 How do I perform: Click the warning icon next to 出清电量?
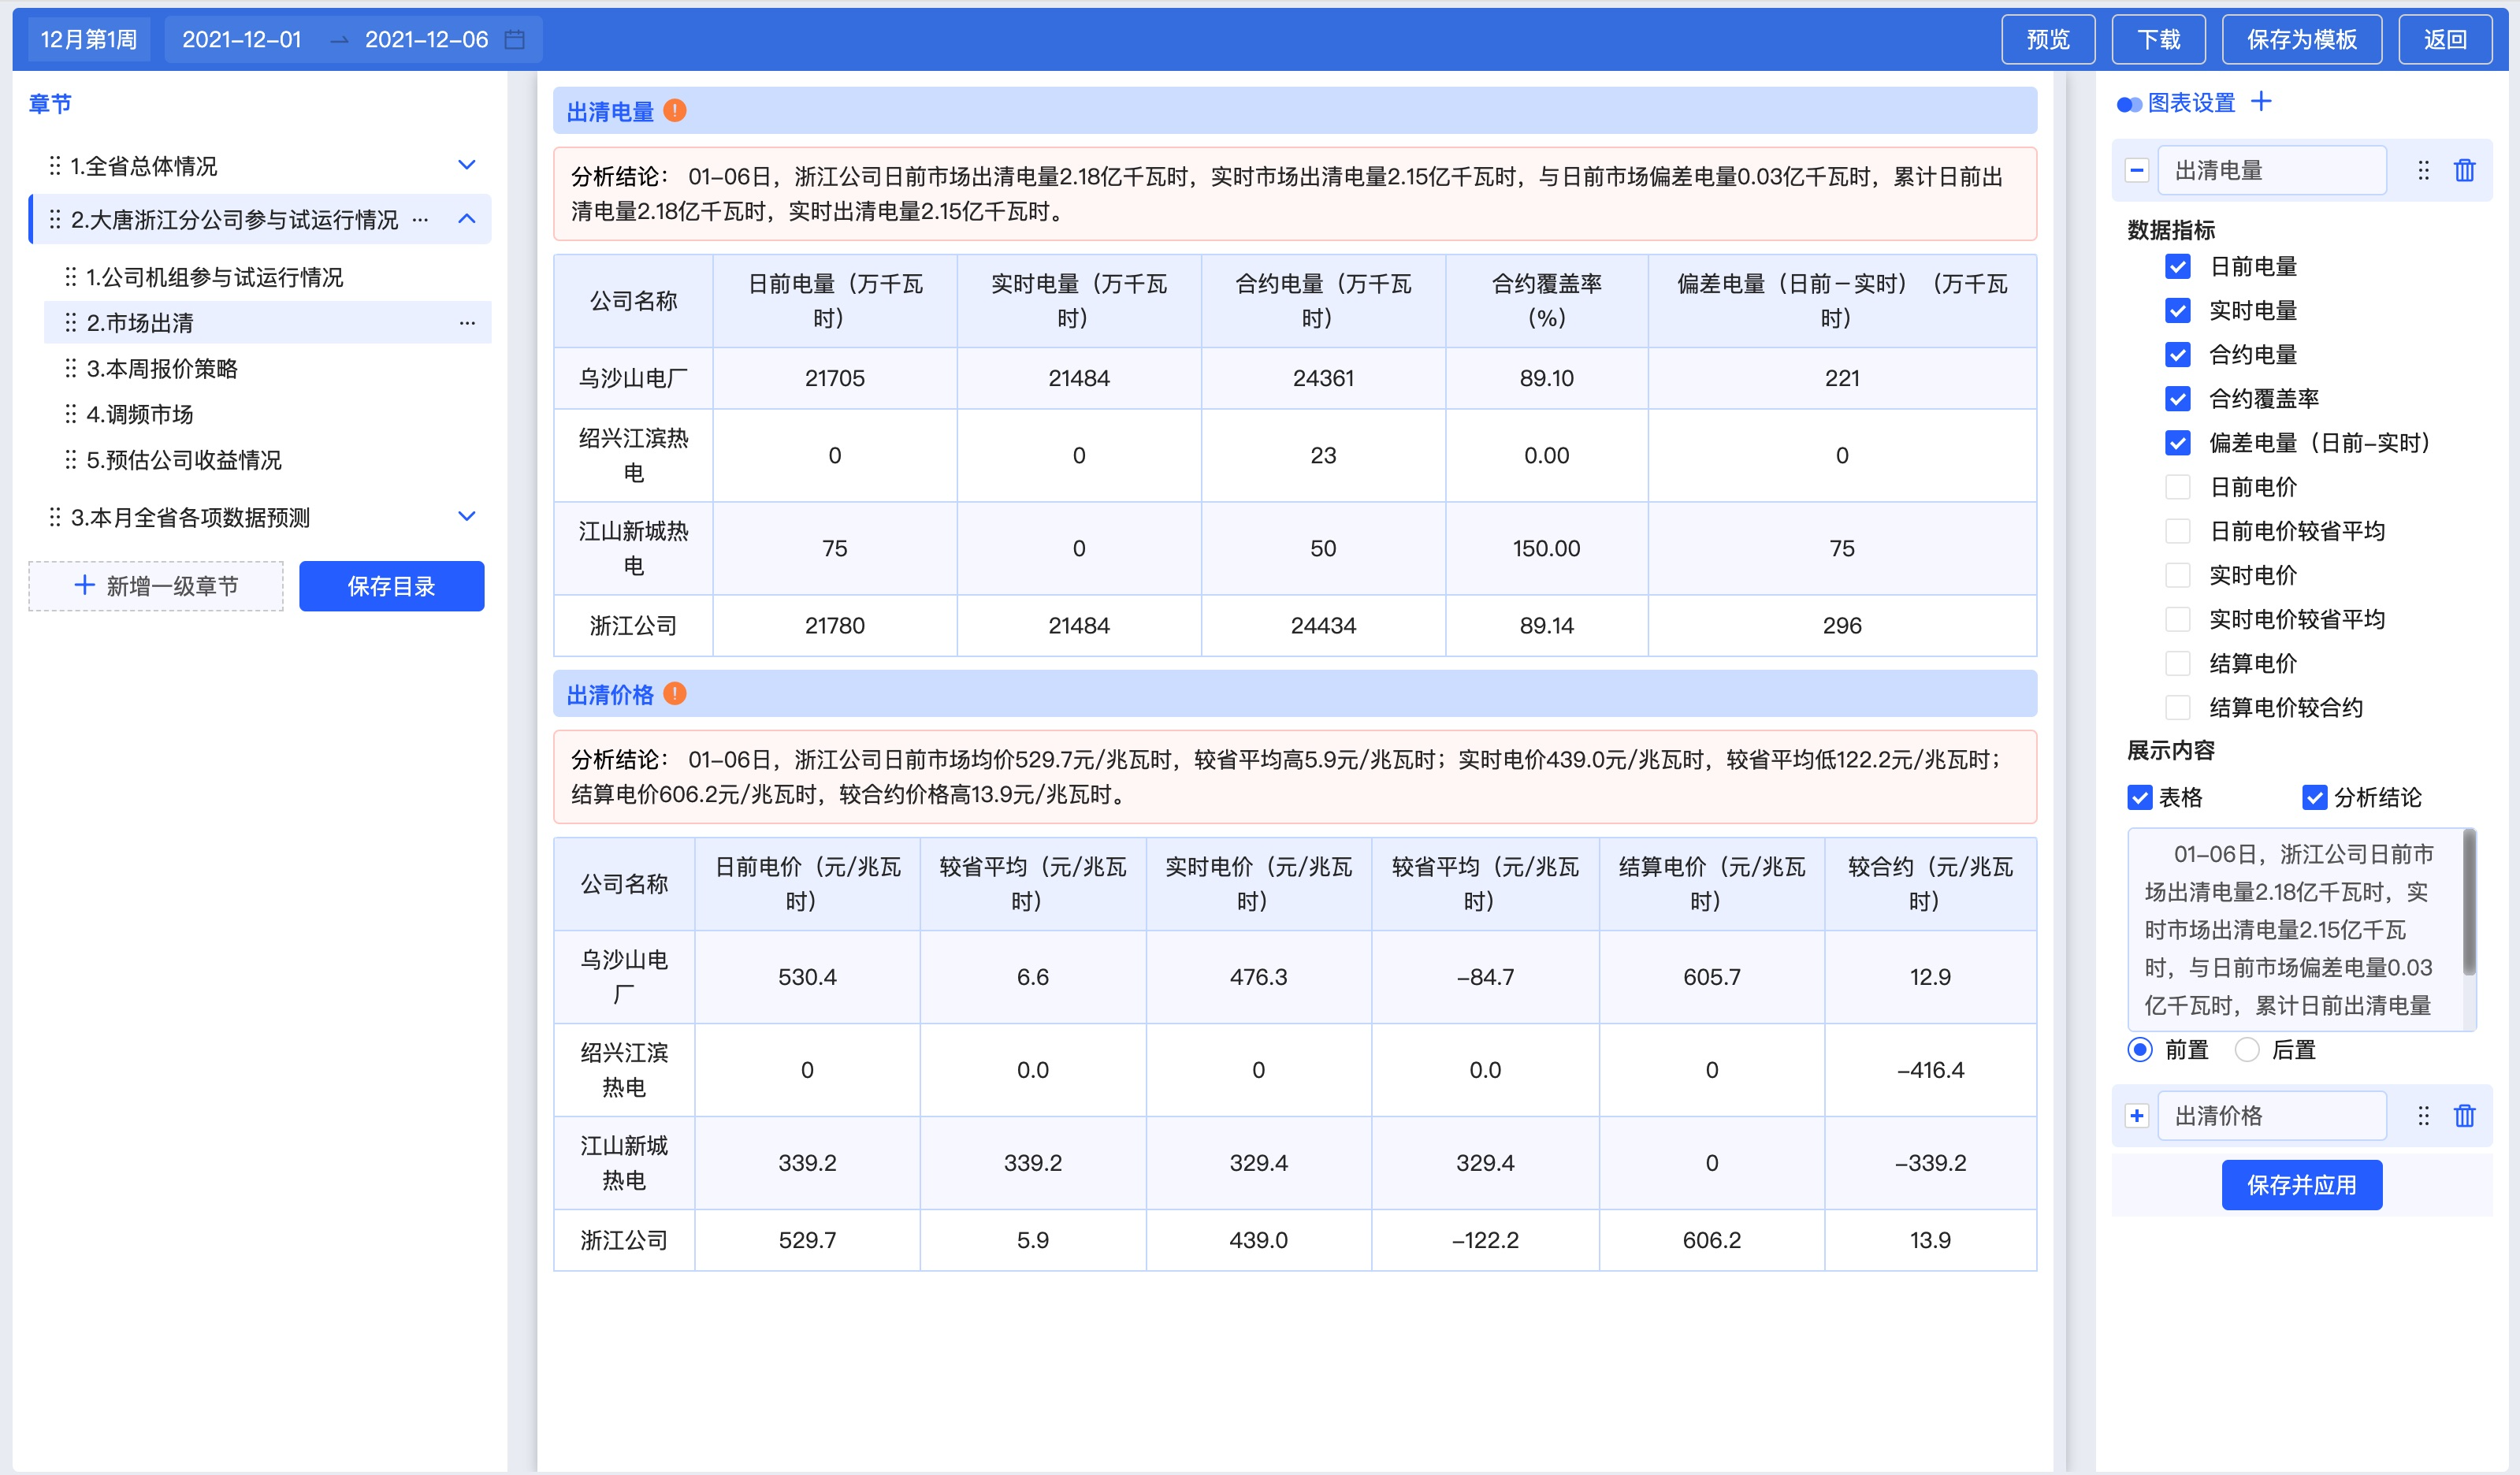675,111
